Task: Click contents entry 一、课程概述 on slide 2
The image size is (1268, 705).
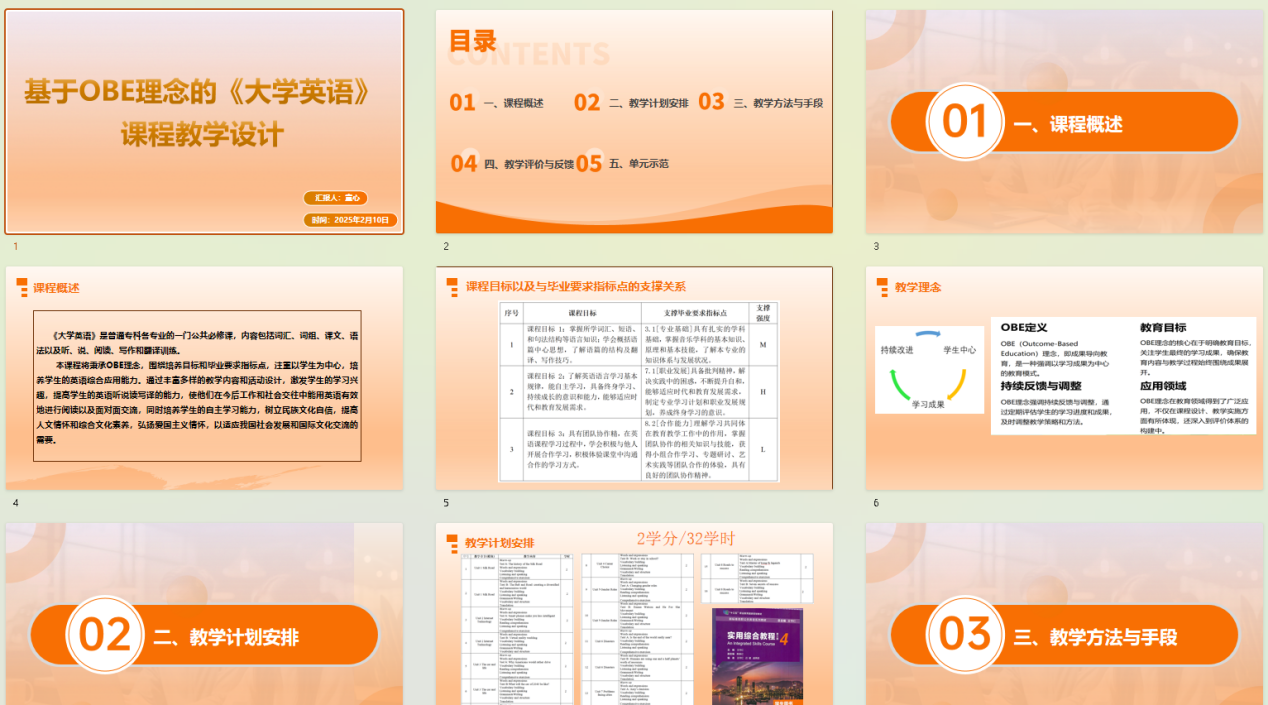Action: [513, 103]
